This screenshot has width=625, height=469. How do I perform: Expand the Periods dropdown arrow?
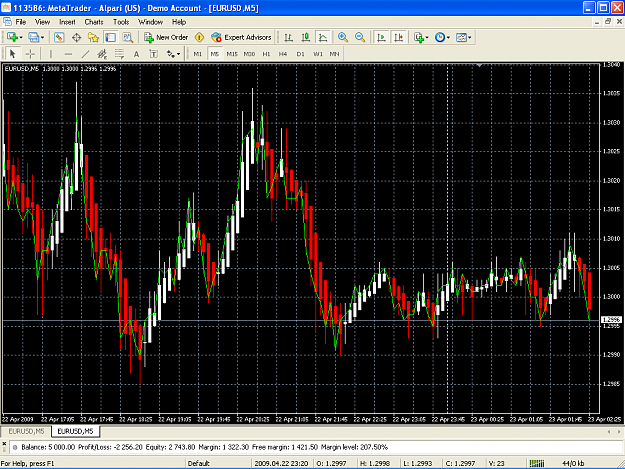(x=448, y=37)
